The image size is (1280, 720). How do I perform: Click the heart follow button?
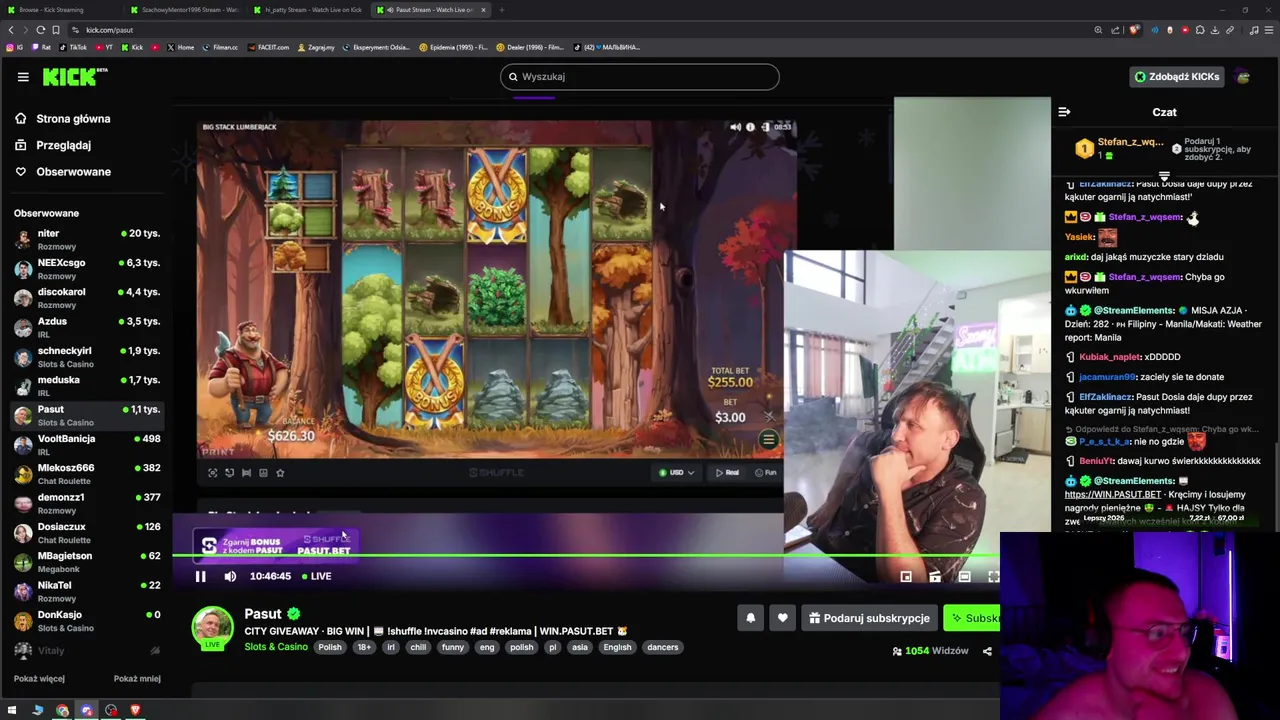[x=783, y=618]
